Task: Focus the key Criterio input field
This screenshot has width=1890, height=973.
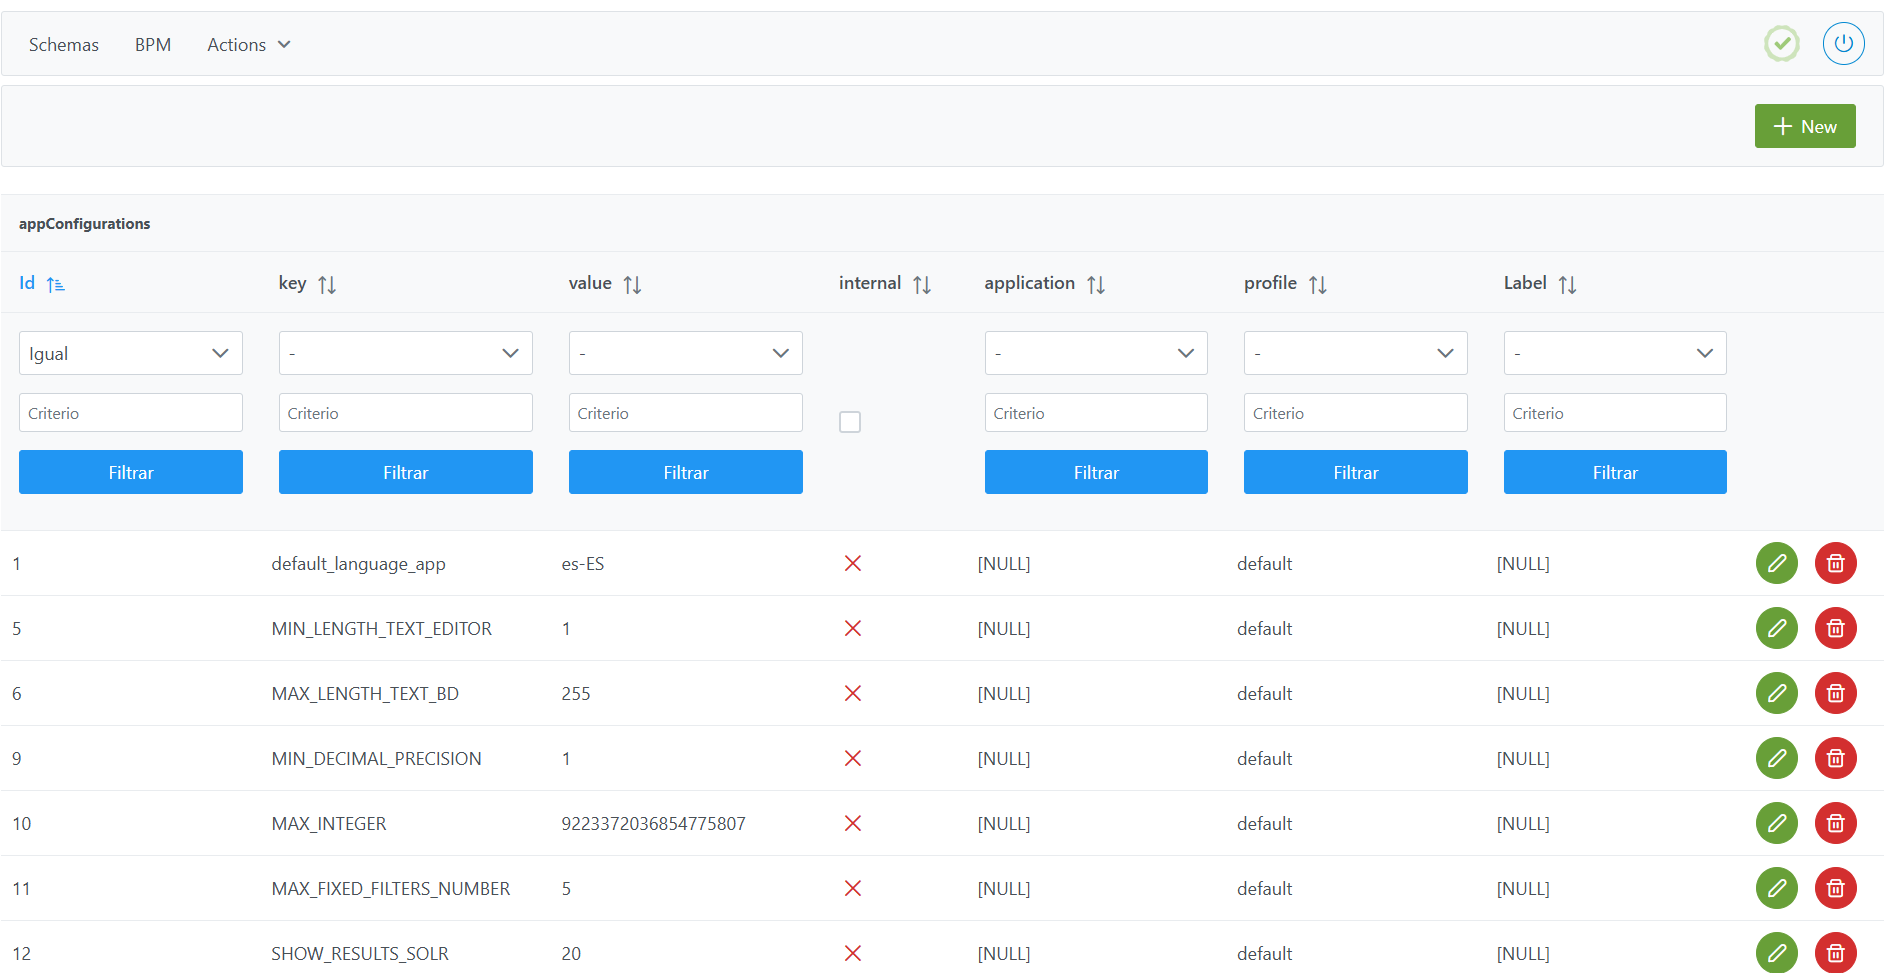Action: 405,413
